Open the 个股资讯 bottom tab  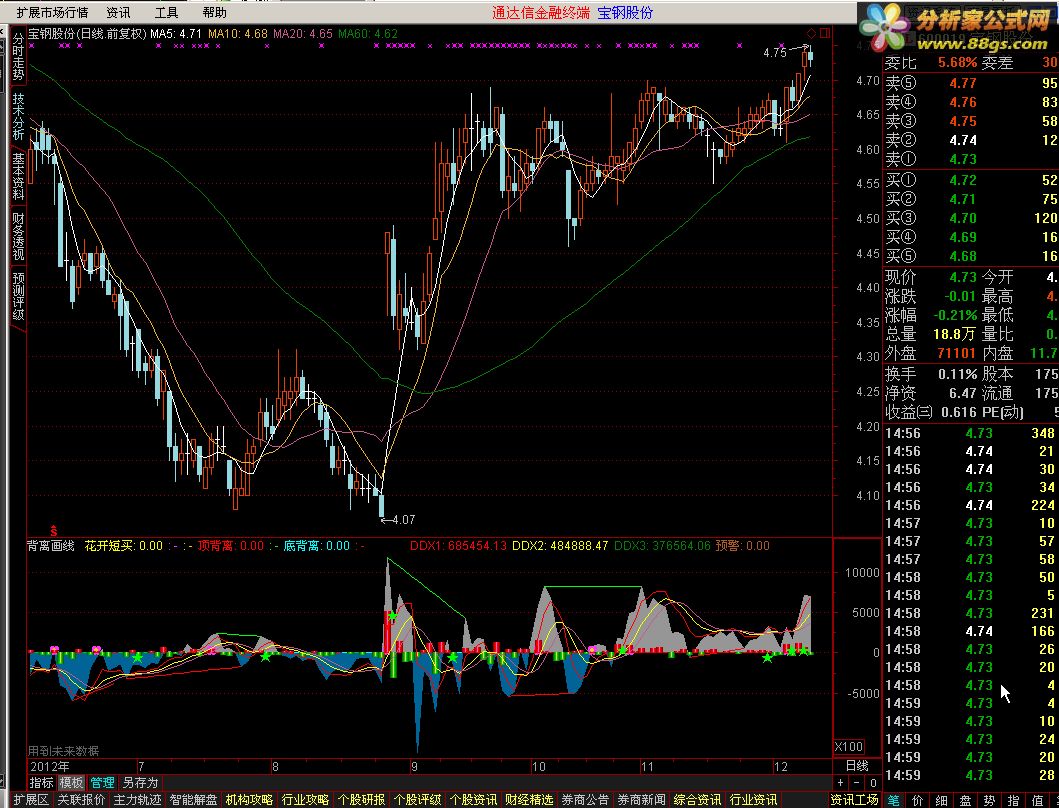(473, 800)
